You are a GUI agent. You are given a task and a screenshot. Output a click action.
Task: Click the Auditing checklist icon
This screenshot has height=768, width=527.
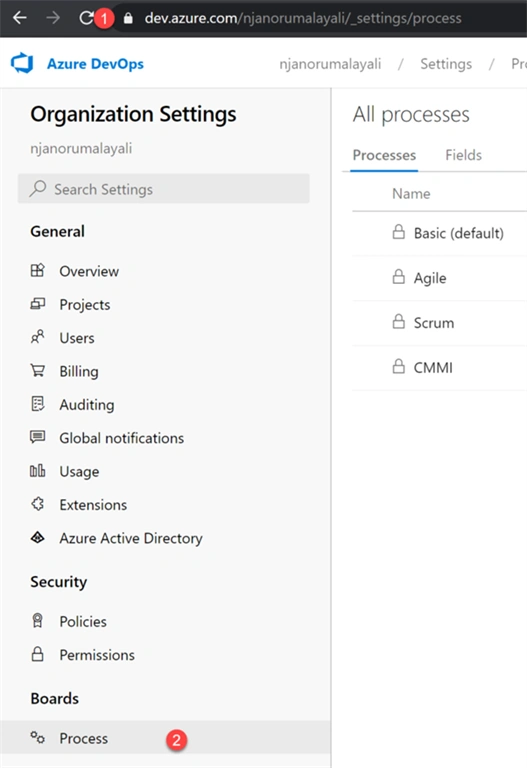(x=38, y=404)
